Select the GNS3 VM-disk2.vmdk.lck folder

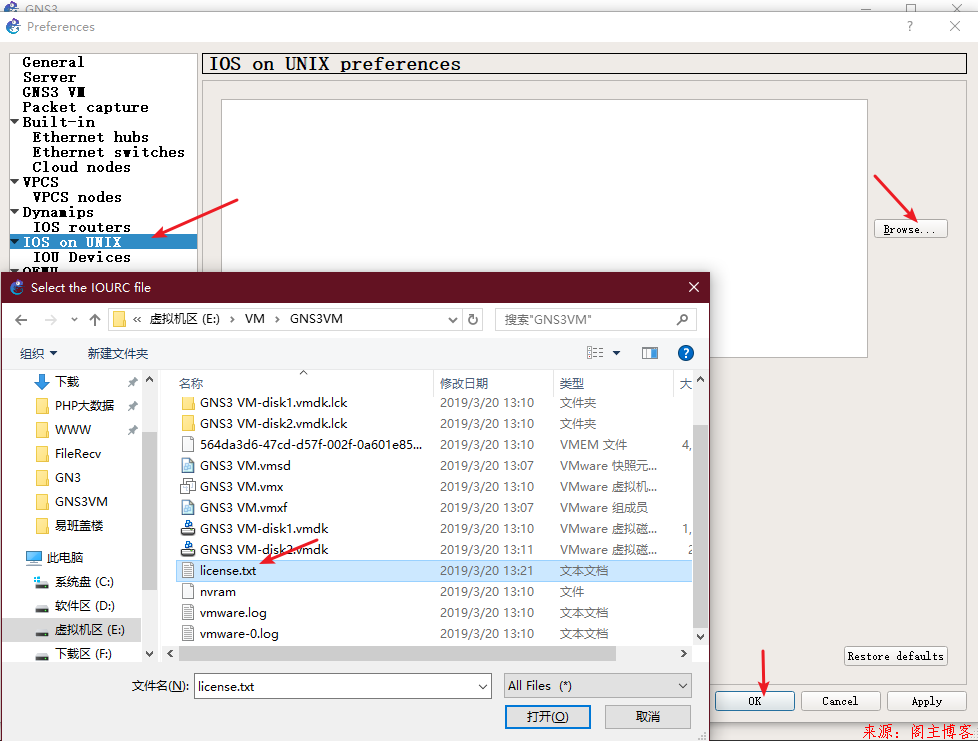coord(273,424)
